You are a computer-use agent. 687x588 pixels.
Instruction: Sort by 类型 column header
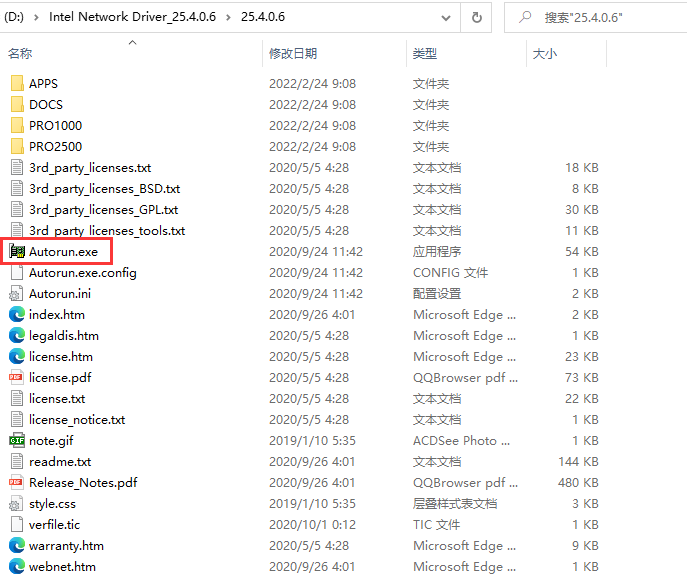pos(425,53)
